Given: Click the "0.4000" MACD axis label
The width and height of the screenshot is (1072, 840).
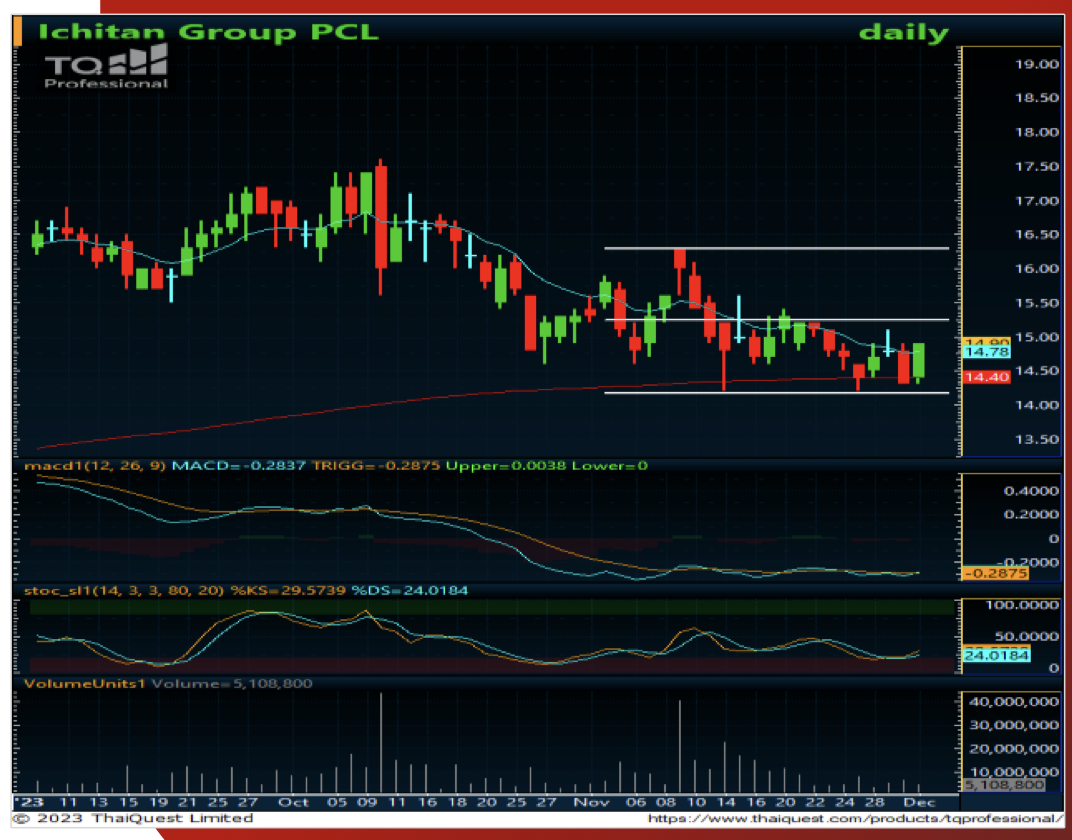Looking at the screenshot, I should tap(1031, 491).
